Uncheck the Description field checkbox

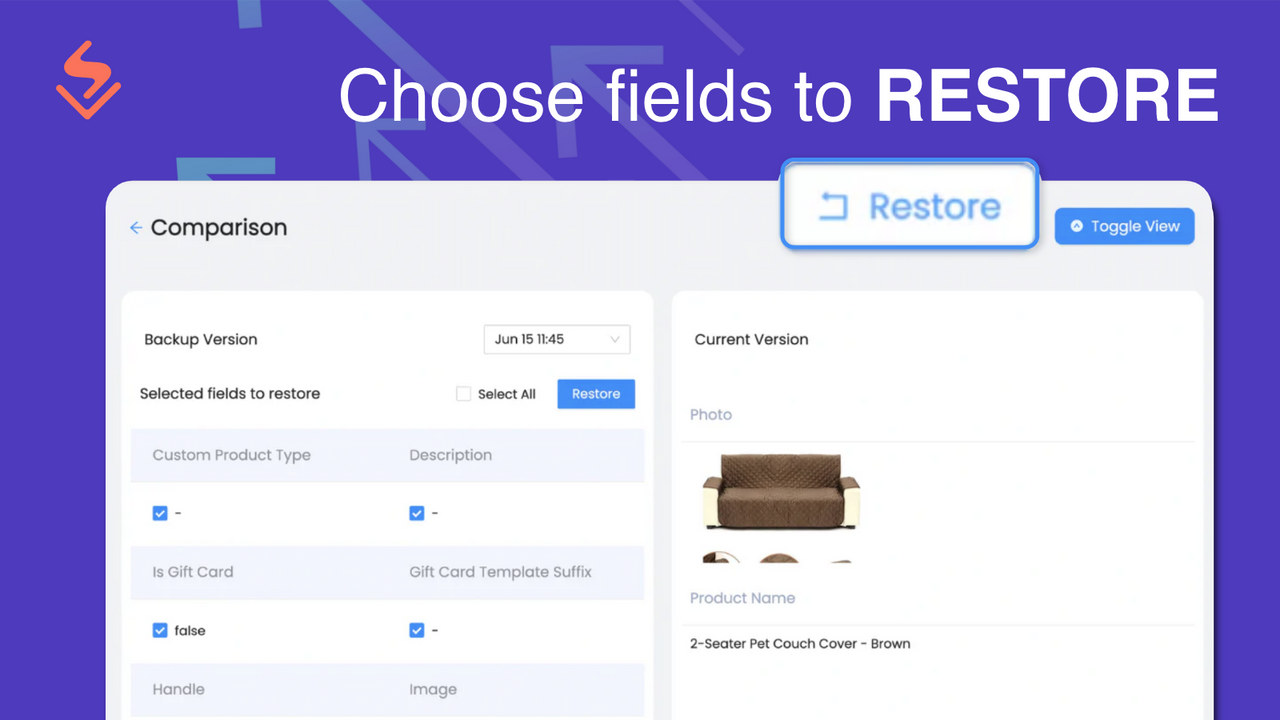tap(417, 513)
